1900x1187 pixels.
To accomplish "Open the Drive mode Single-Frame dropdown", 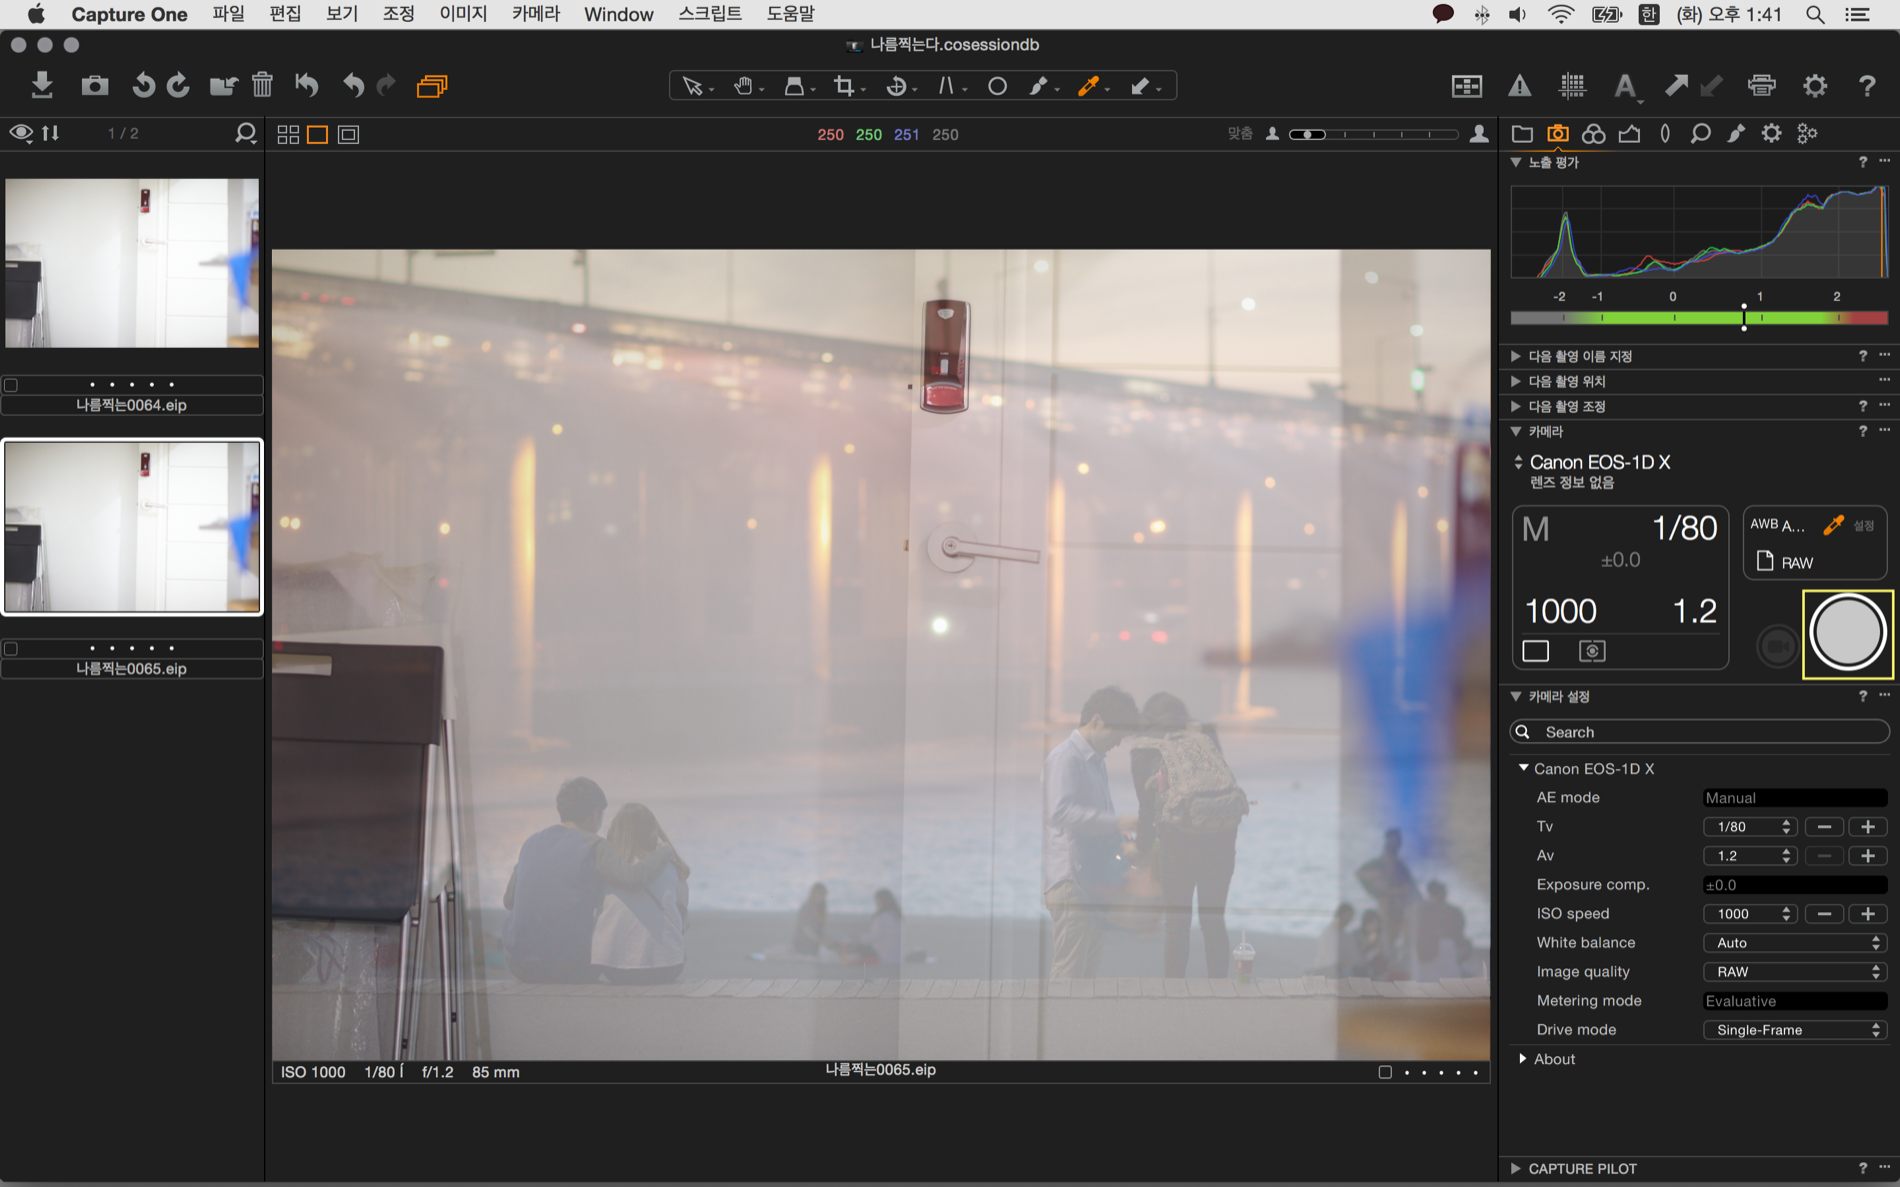I will tap(1794, 1030).
